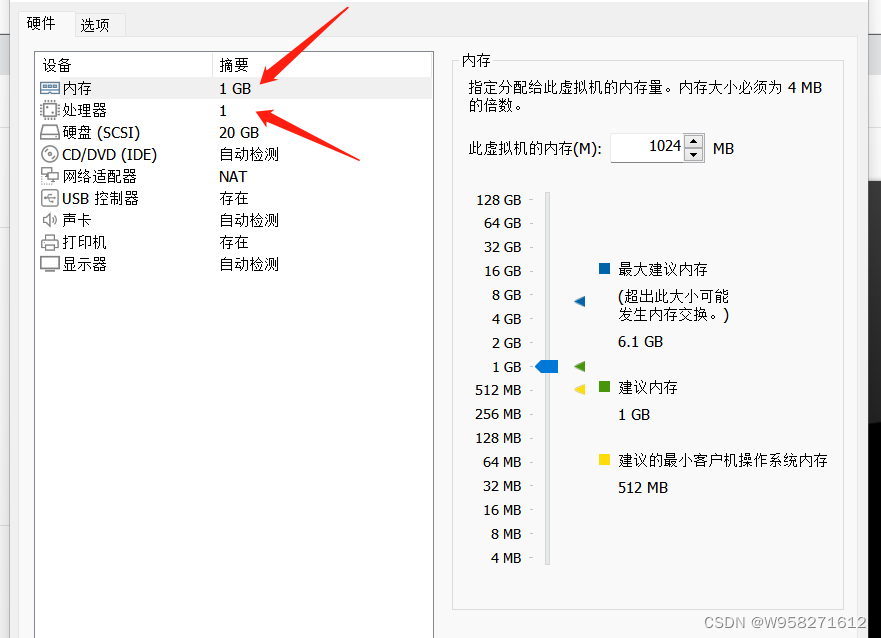Click the blue memory slider handle
This screenshot has width=881, height=638.
[x=547, y=367]
